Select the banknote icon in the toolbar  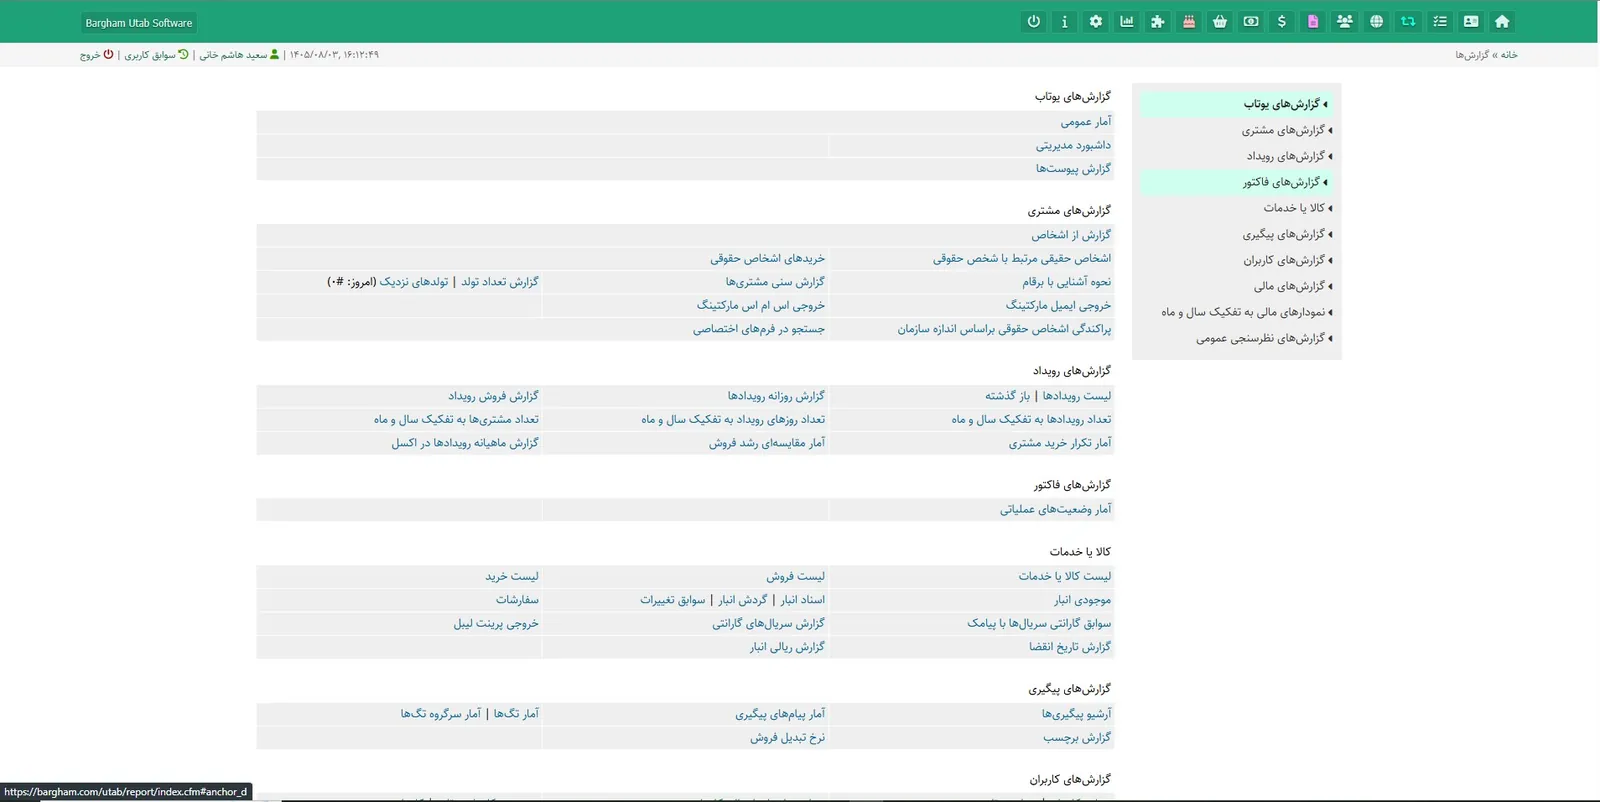1251,22
